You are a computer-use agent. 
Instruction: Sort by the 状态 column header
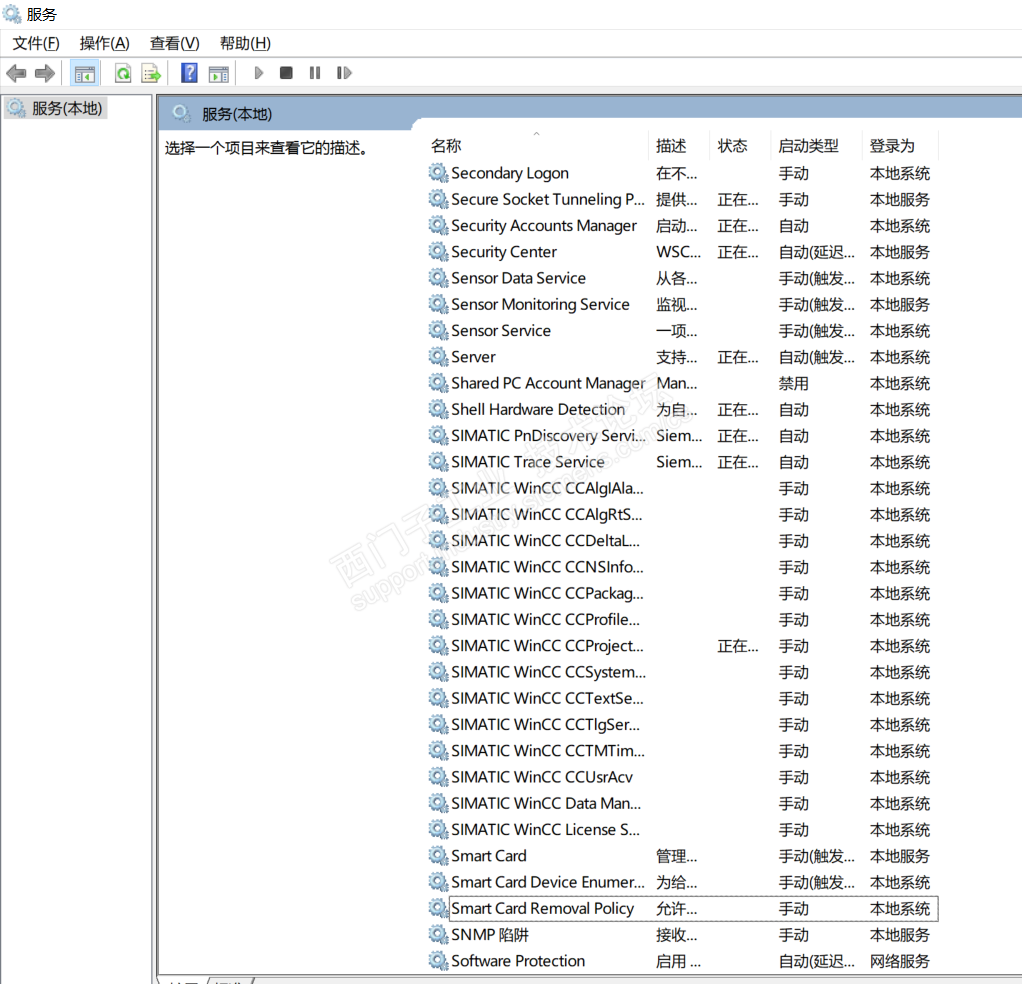click(x=740, y=145)
